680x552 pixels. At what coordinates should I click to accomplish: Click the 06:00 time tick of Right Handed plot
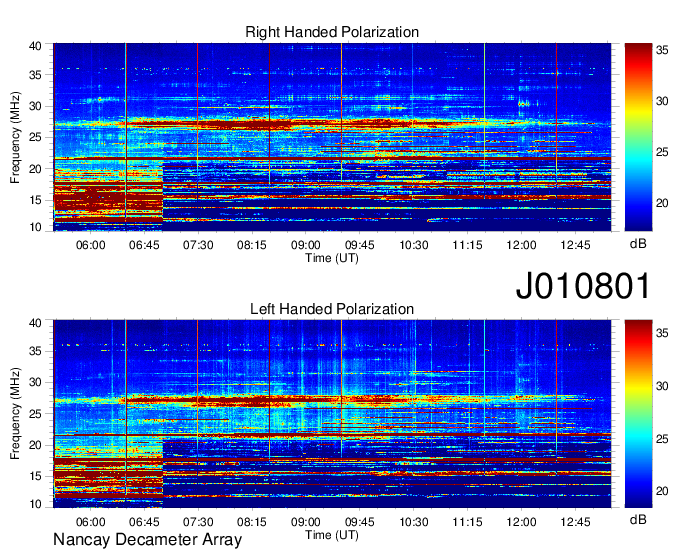(91, 245)
